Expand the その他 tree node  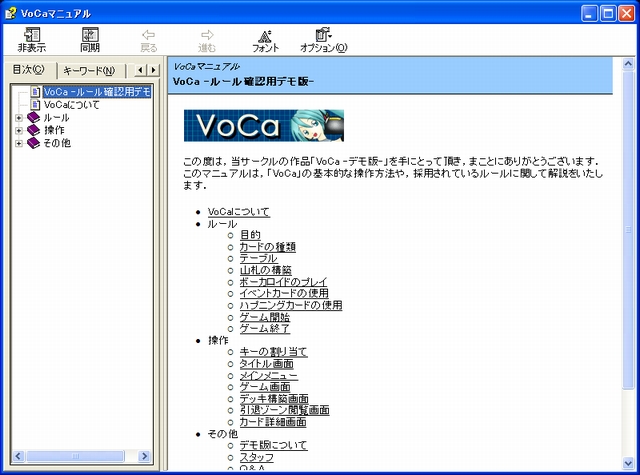coord(18,143)
